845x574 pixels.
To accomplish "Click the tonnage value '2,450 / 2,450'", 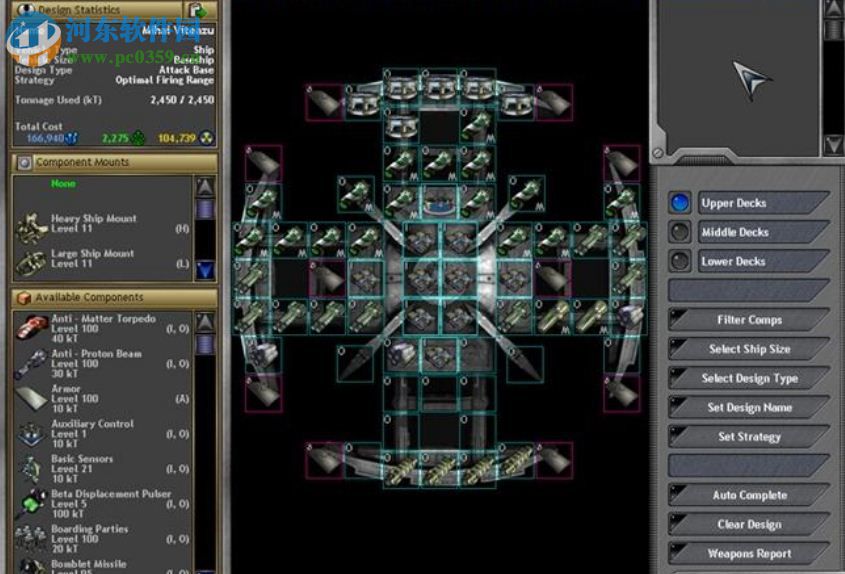I will point(182,100).
